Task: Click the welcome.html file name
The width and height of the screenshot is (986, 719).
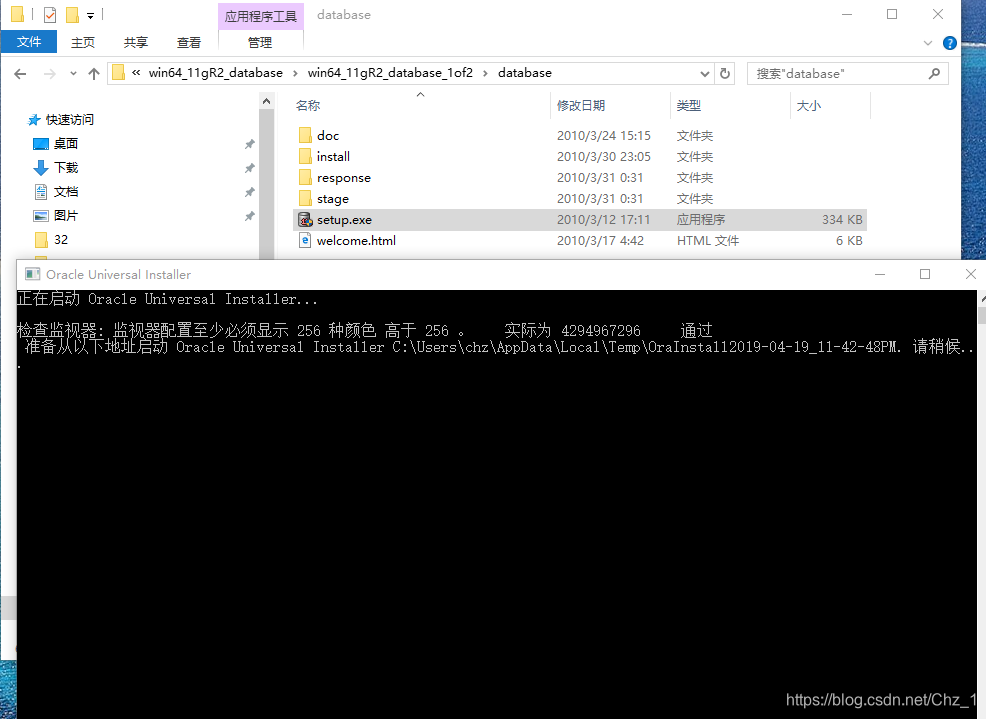Action: [357, 241]
